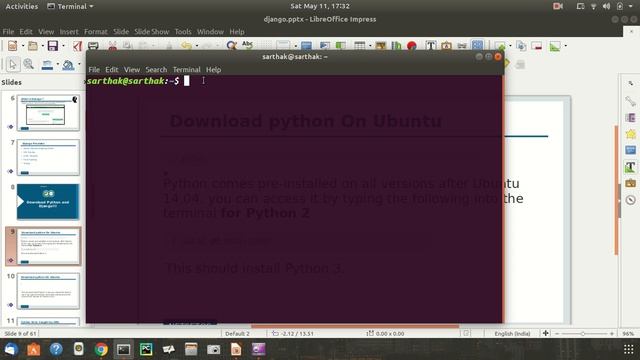This screenshot has width=640, height=360.
Task: Click Insert Text Box T icon
Action: tap(431, 46)
